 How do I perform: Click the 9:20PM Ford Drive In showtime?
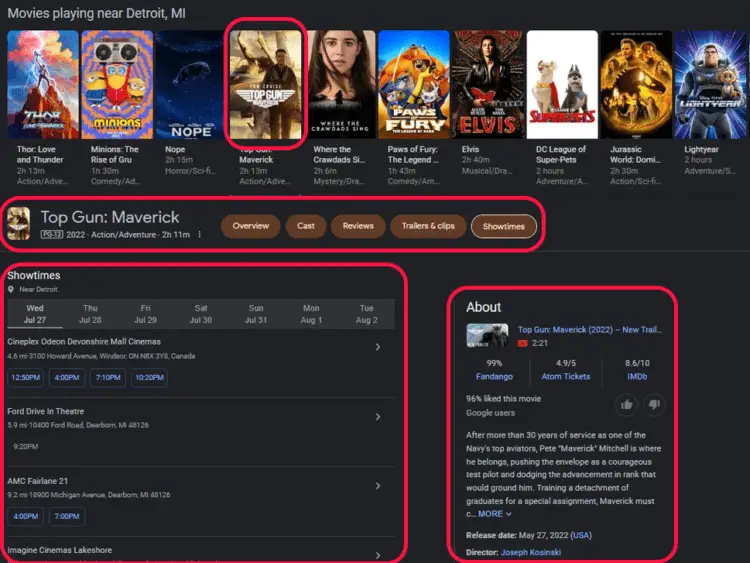[26, 446]
